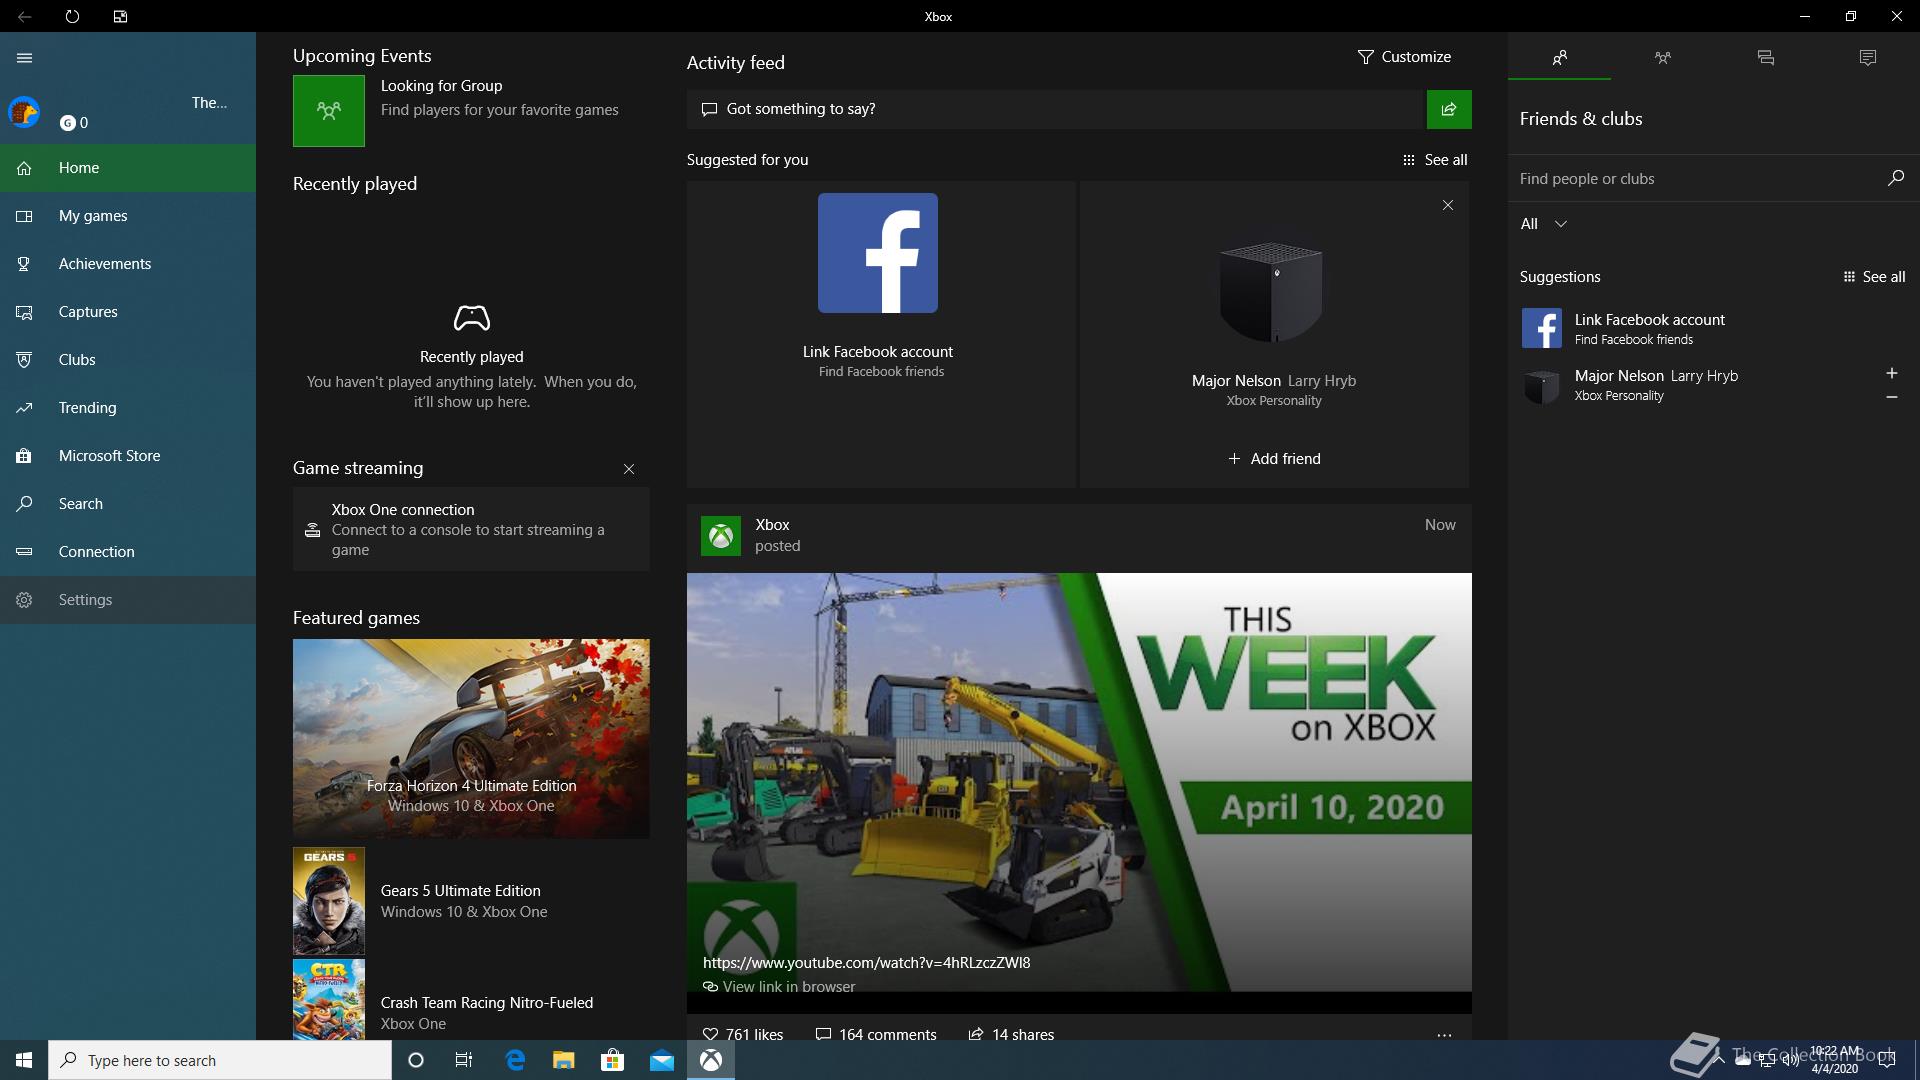Click Add friend for Major Nelson
Screen dimensions: 1920x1080
click(x=1274, y=459)
